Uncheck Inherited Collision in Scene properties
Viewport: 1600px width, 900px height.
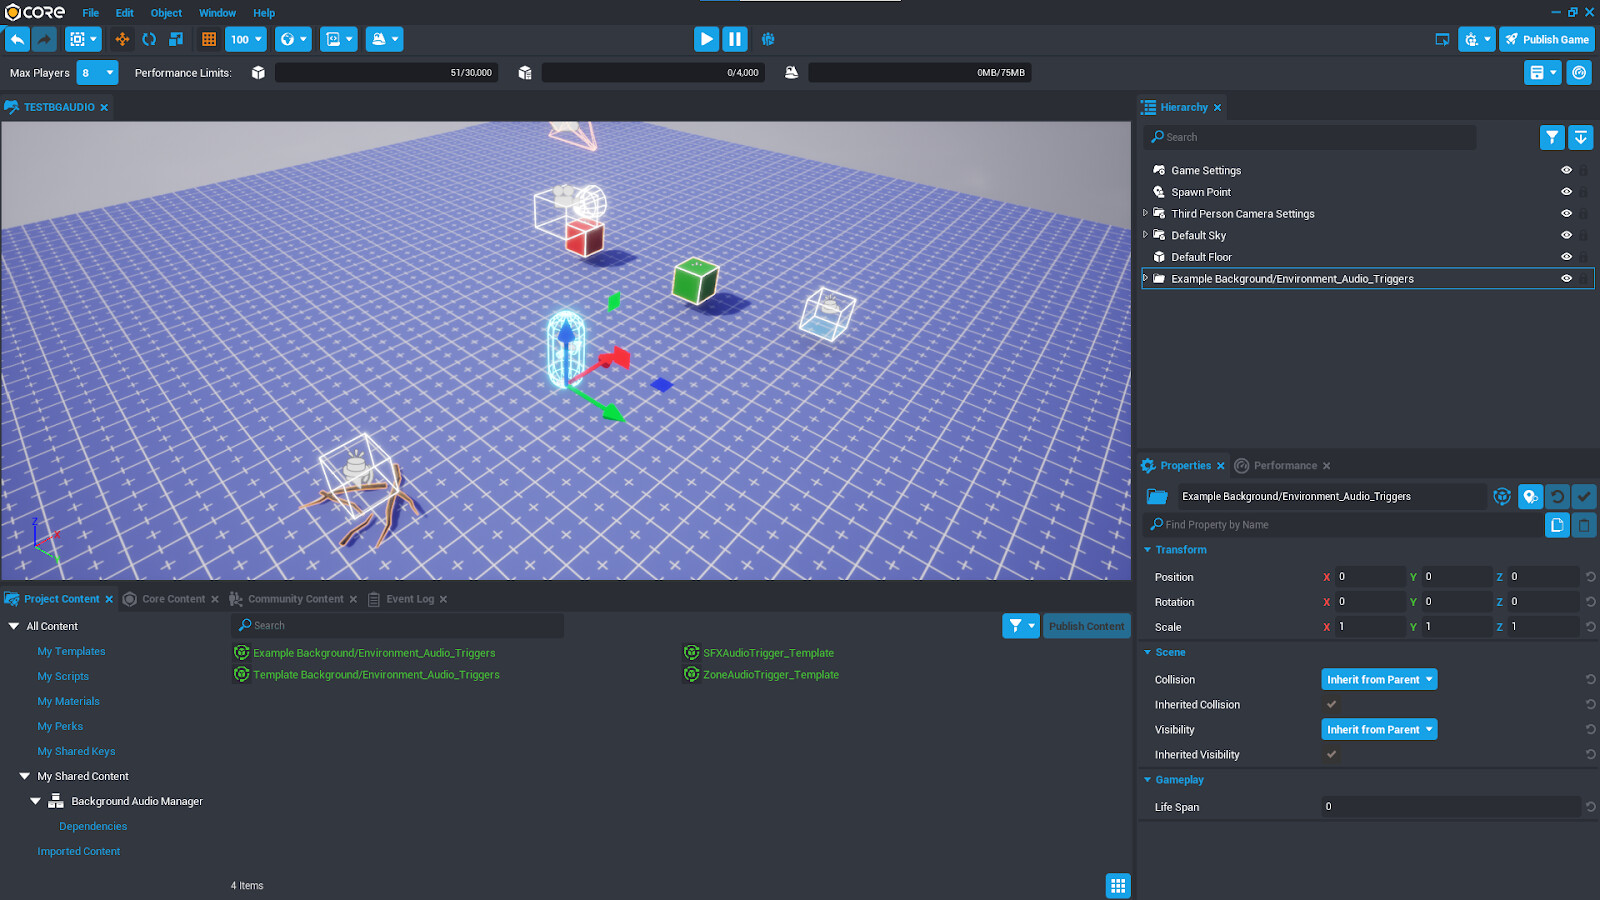tap(1331, 704)
